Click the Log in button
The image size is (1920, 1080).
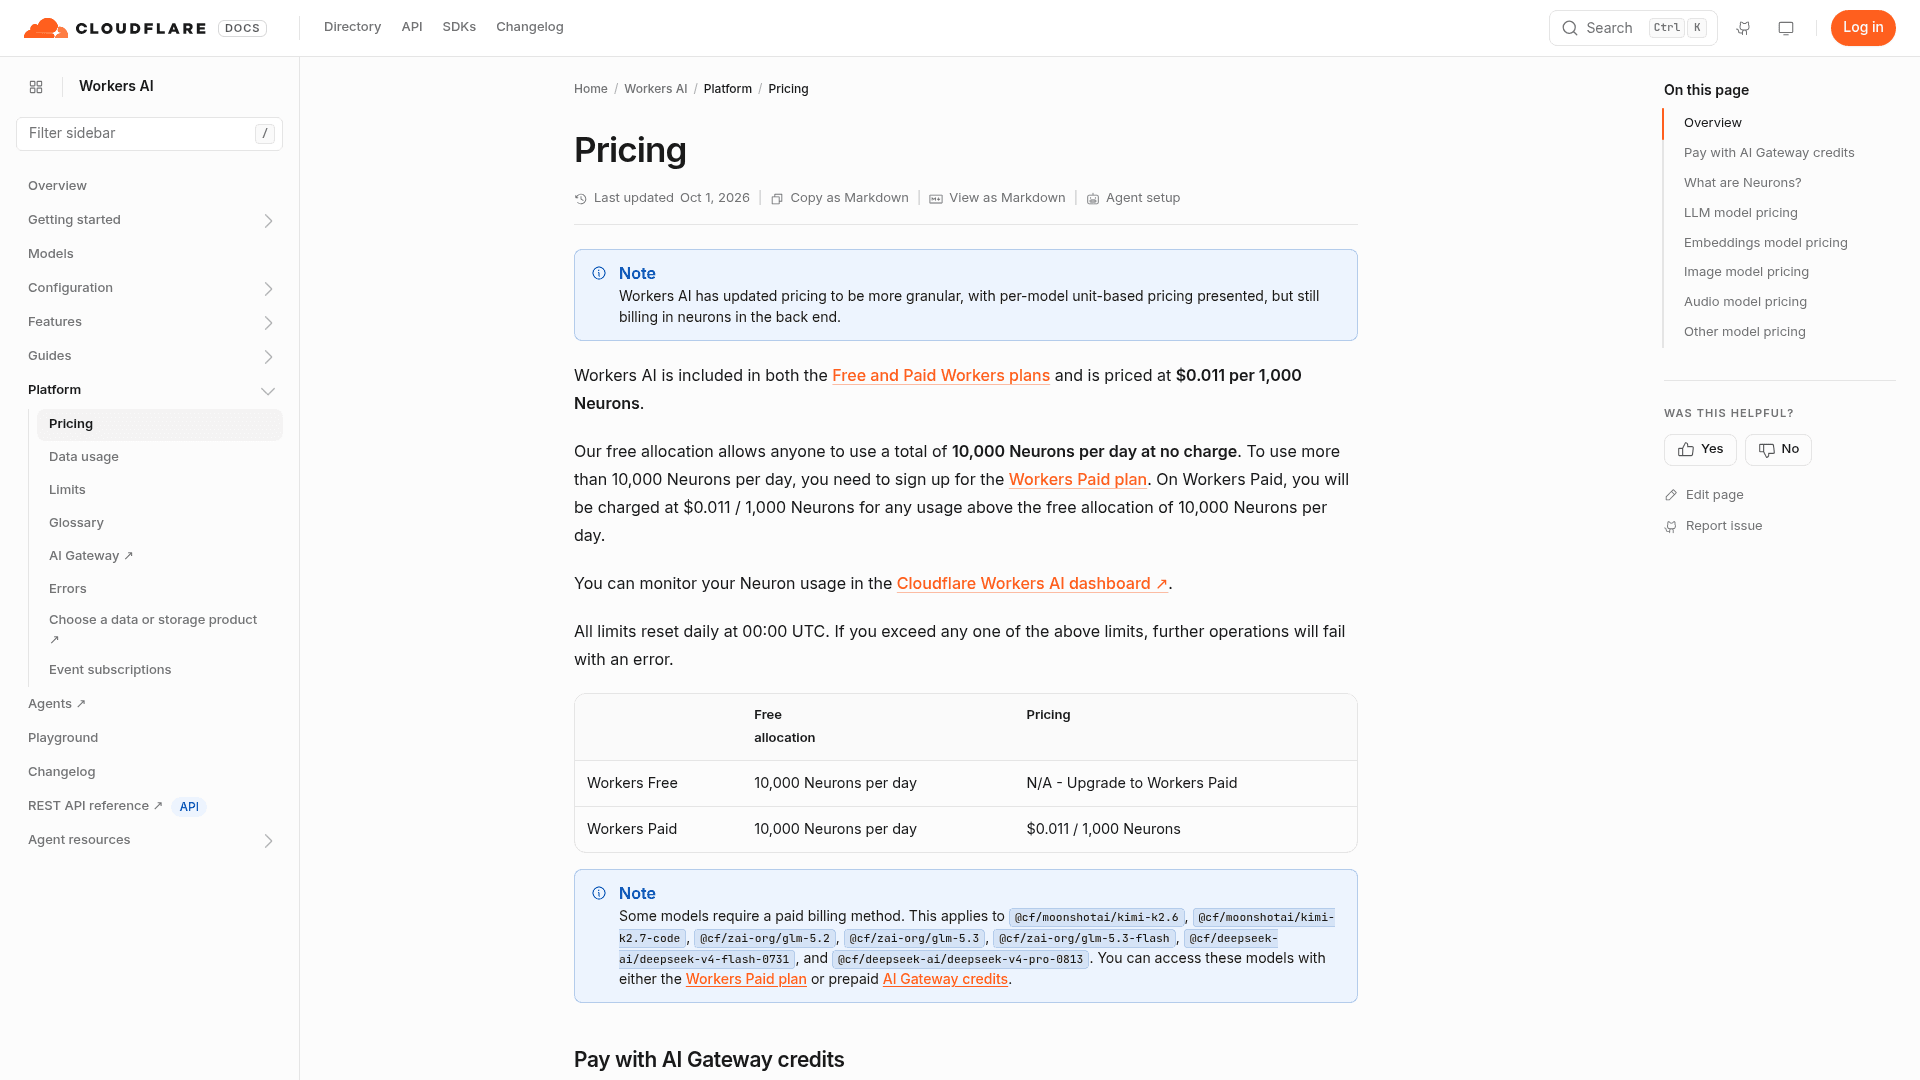point(1863,28)
